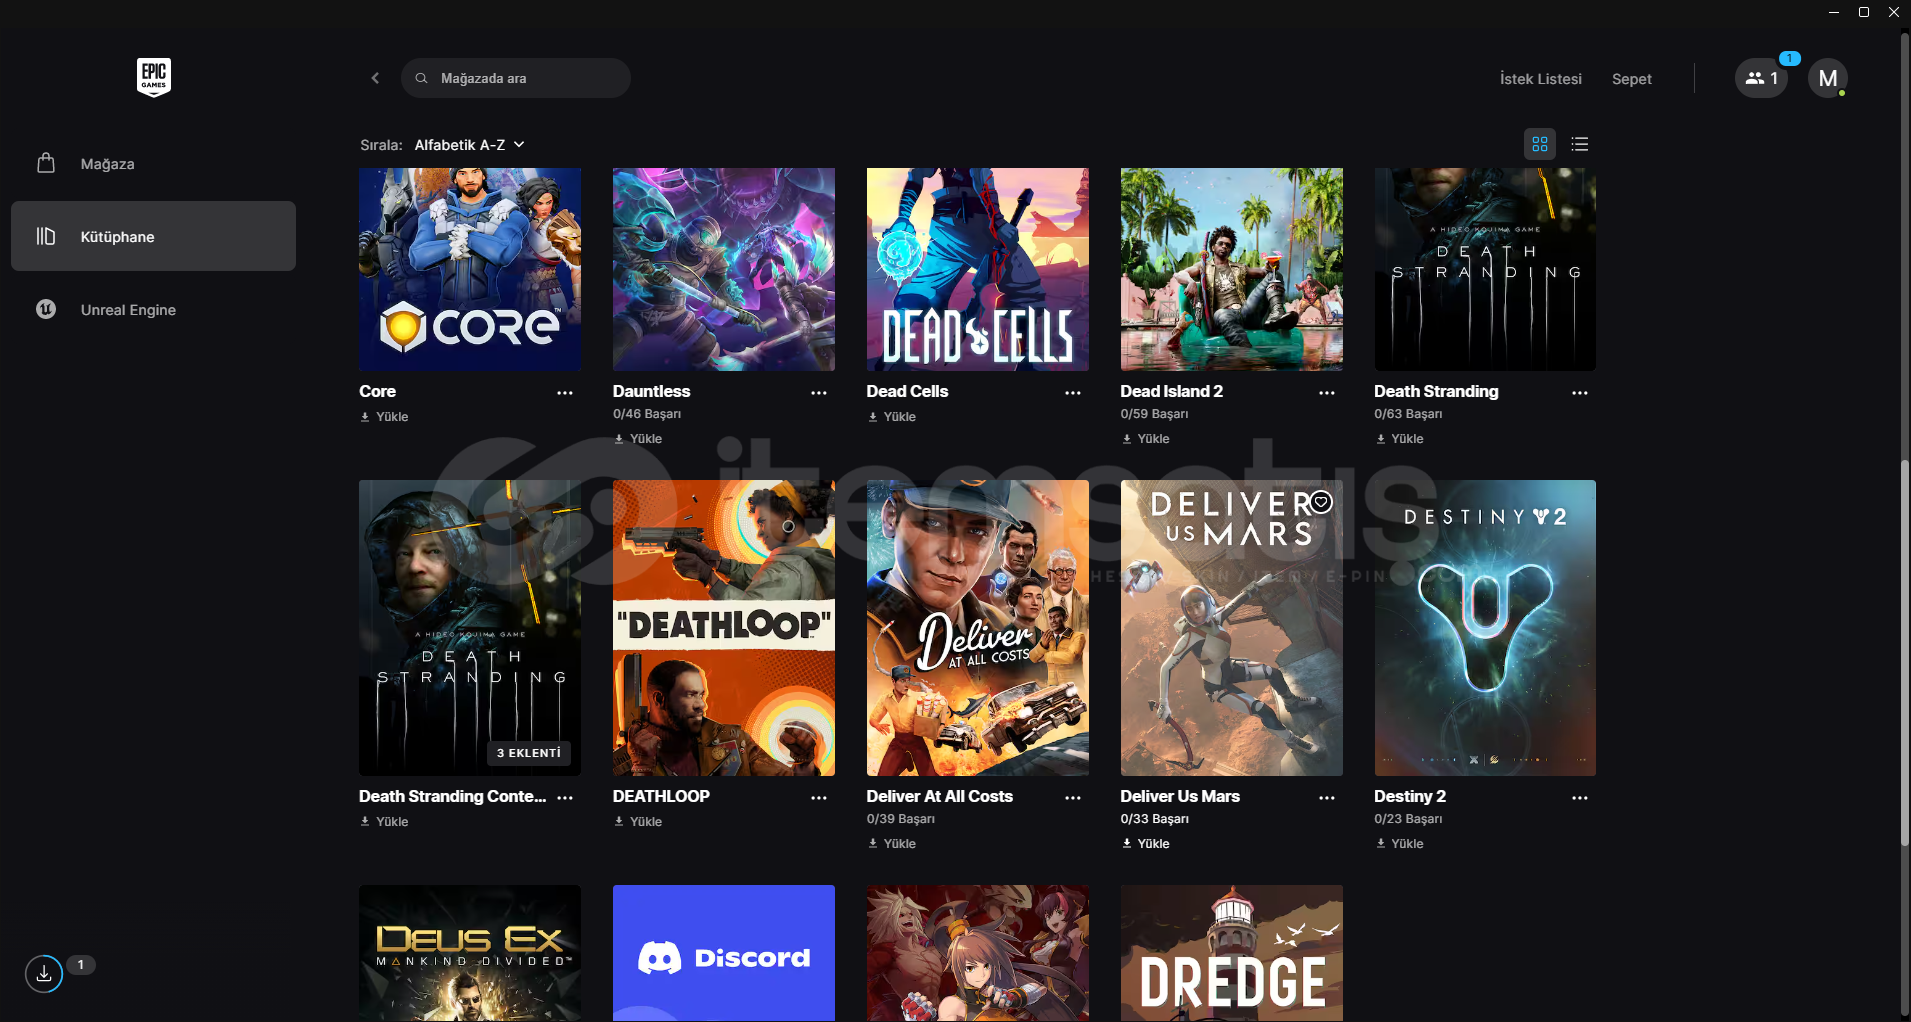Open the Dauntless cover art
Viewport: 1911px width, 1022px height.
tap(724, 269)
